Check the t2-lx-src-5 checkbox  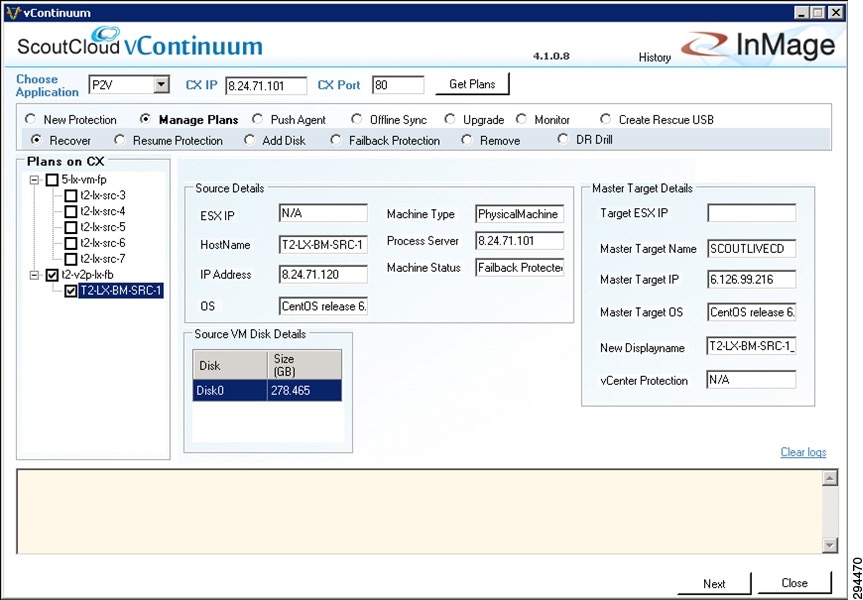click(x=70, y=227)
